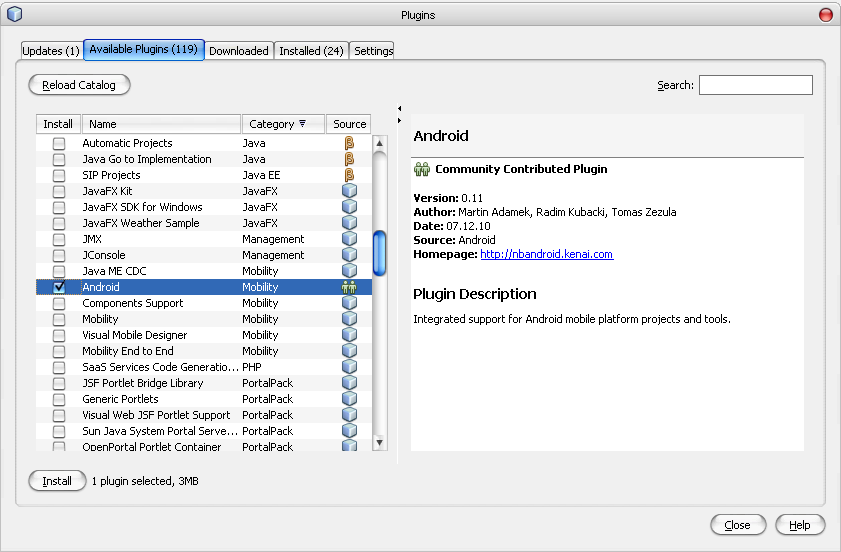The width and height of the screenshot is (841, 552).
Task: Check the Visual Mobile Designer checkbox
Action: [59, 335]
